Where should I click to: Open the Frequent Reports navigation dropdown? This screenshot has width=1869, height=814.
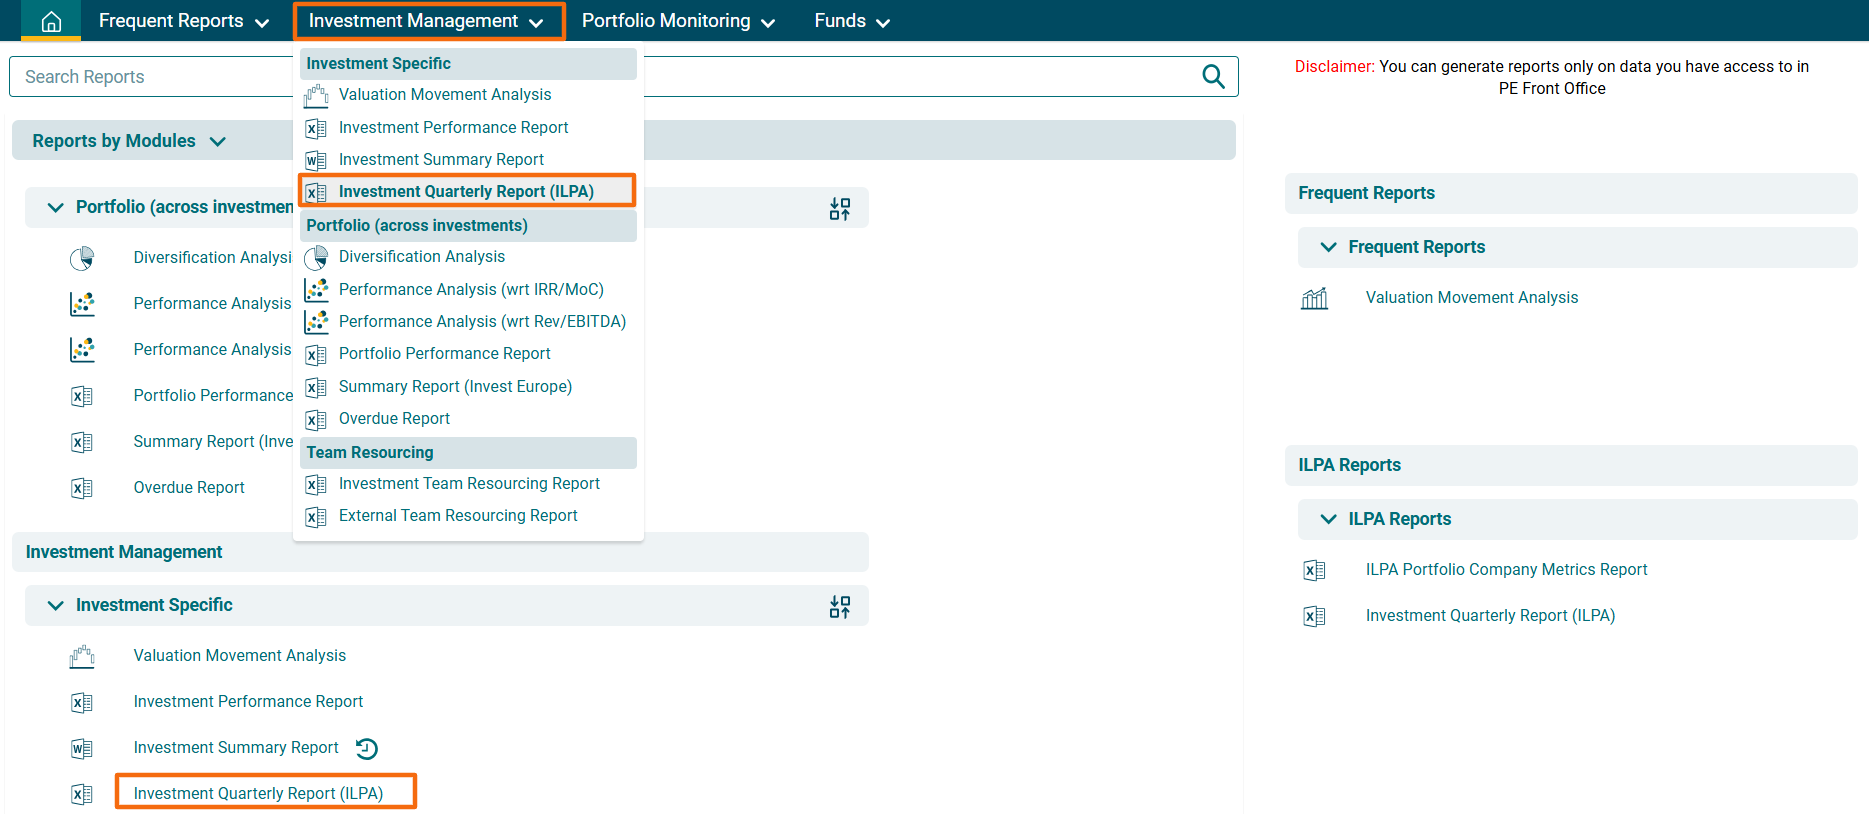tap(183, 21)
